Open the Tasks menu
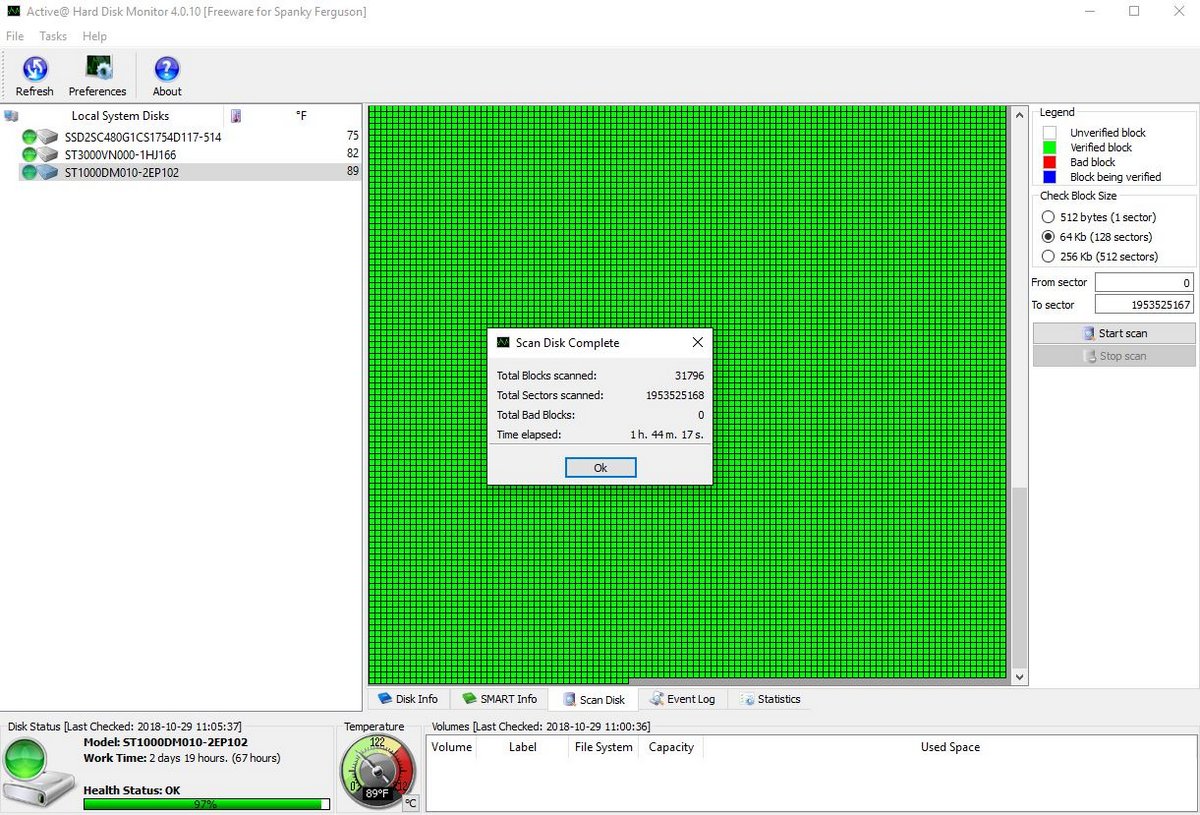This screenshot has height=815, width=1200. 52,36
